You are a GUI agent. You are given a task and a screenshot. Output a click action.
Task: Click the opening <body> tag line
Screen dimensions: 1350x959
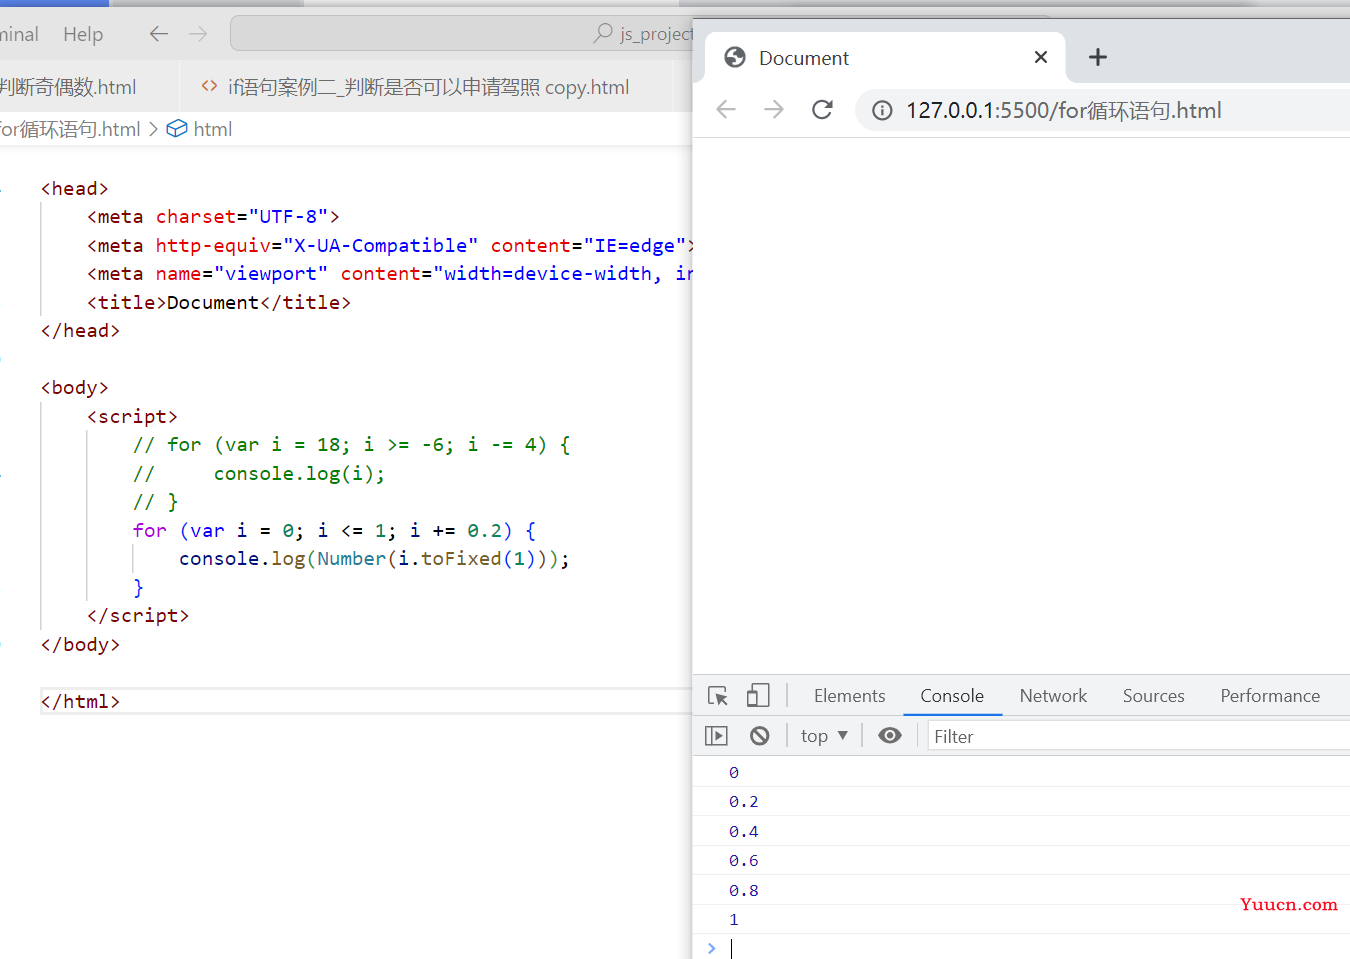tap(75, 388)
